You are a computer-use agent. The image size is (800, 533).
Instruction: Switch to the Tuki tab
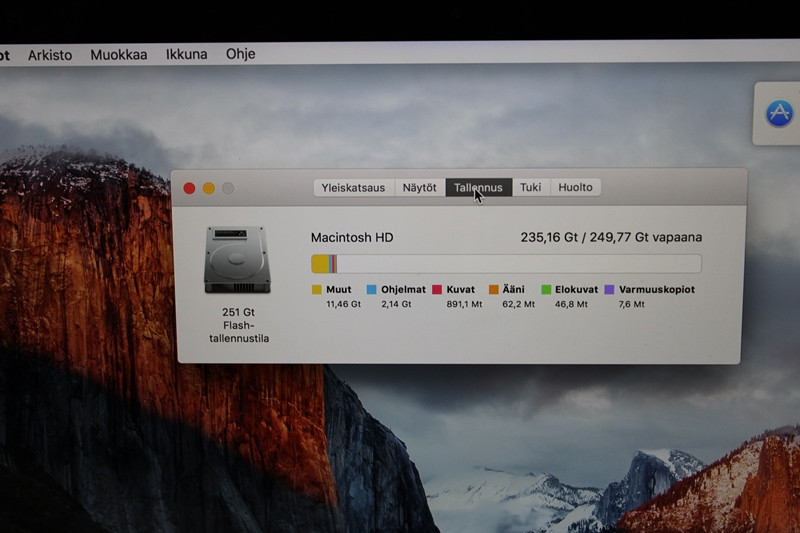click(x=531, y=187)
